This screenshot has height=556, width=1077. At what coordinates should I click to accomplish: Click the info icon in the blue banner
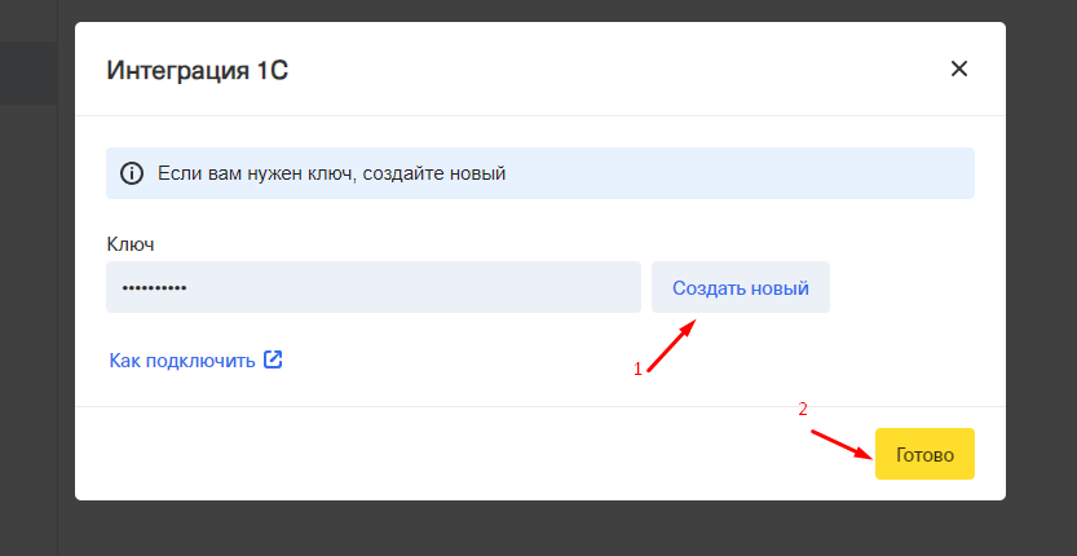[x=132, y=174]
